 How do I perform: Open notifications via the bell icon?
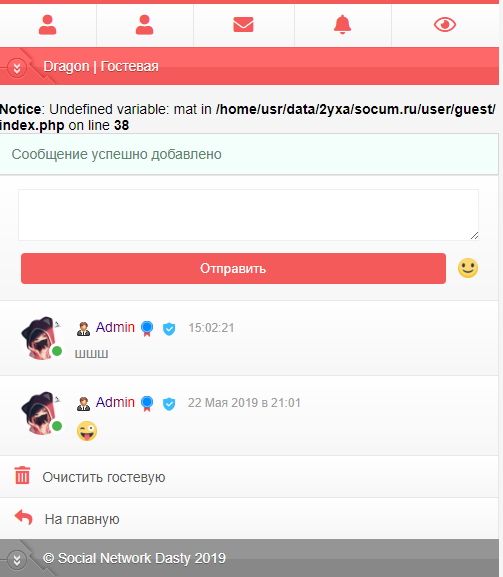tap(342, 25)
